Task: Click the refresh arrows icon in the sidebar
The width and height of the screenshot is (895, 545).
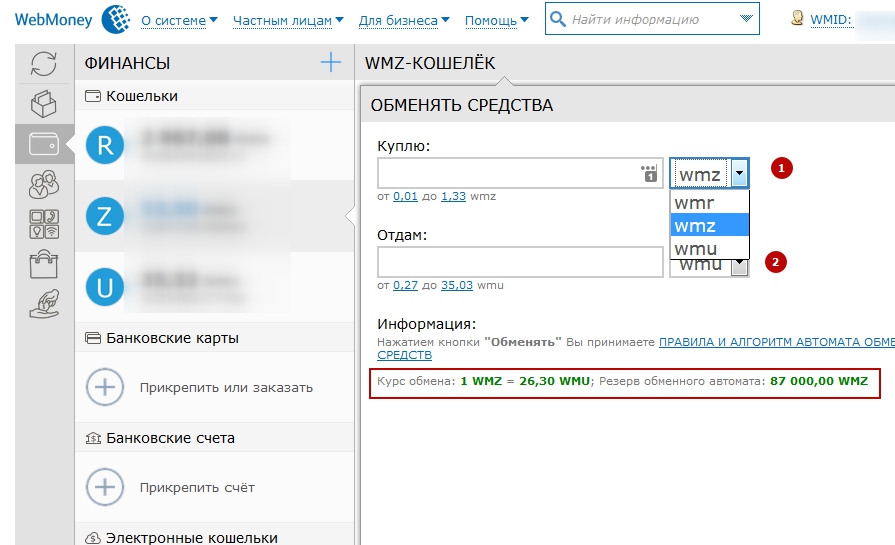Action: 44,63
